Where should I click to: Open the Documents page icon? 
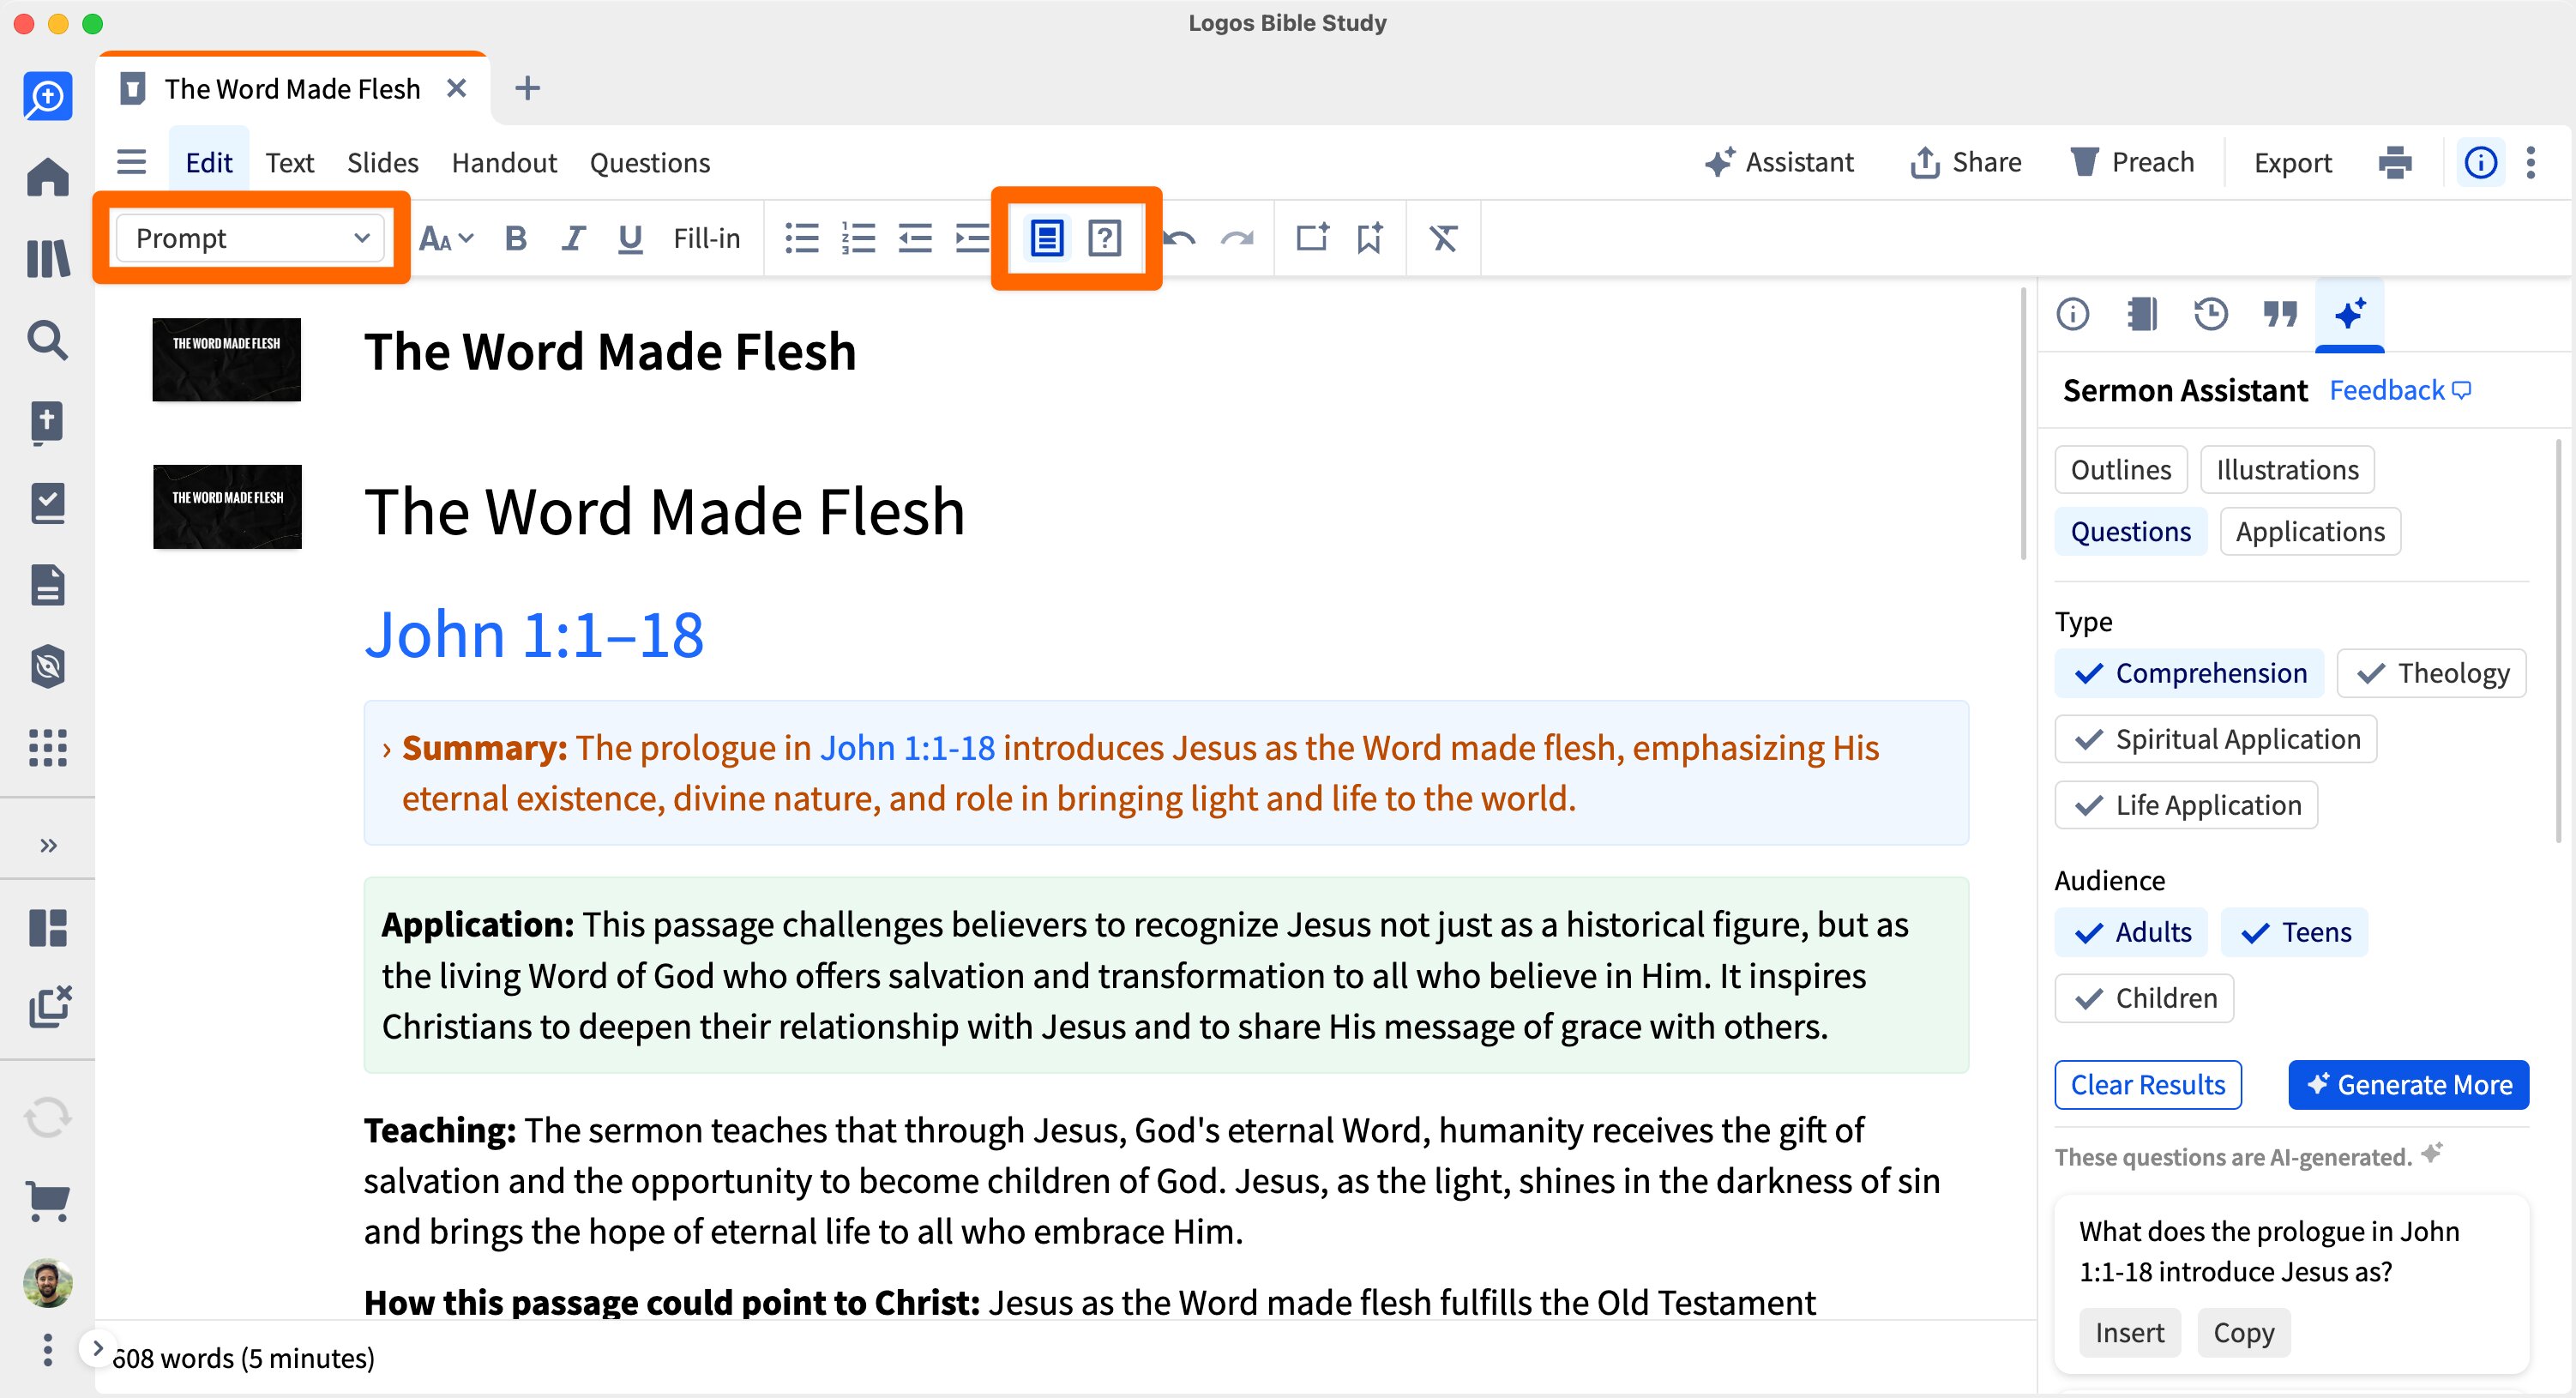click(47, 585)
